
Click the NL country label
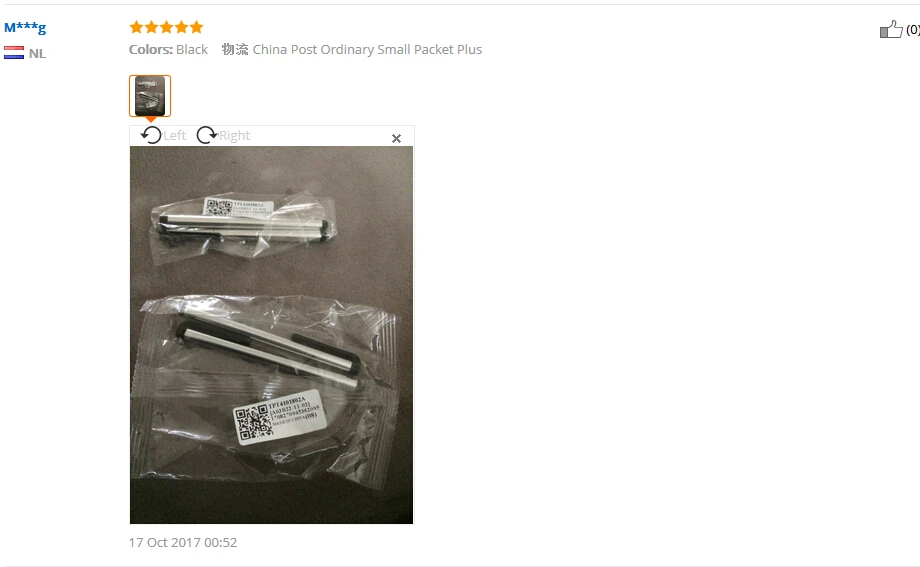point(37,53)
